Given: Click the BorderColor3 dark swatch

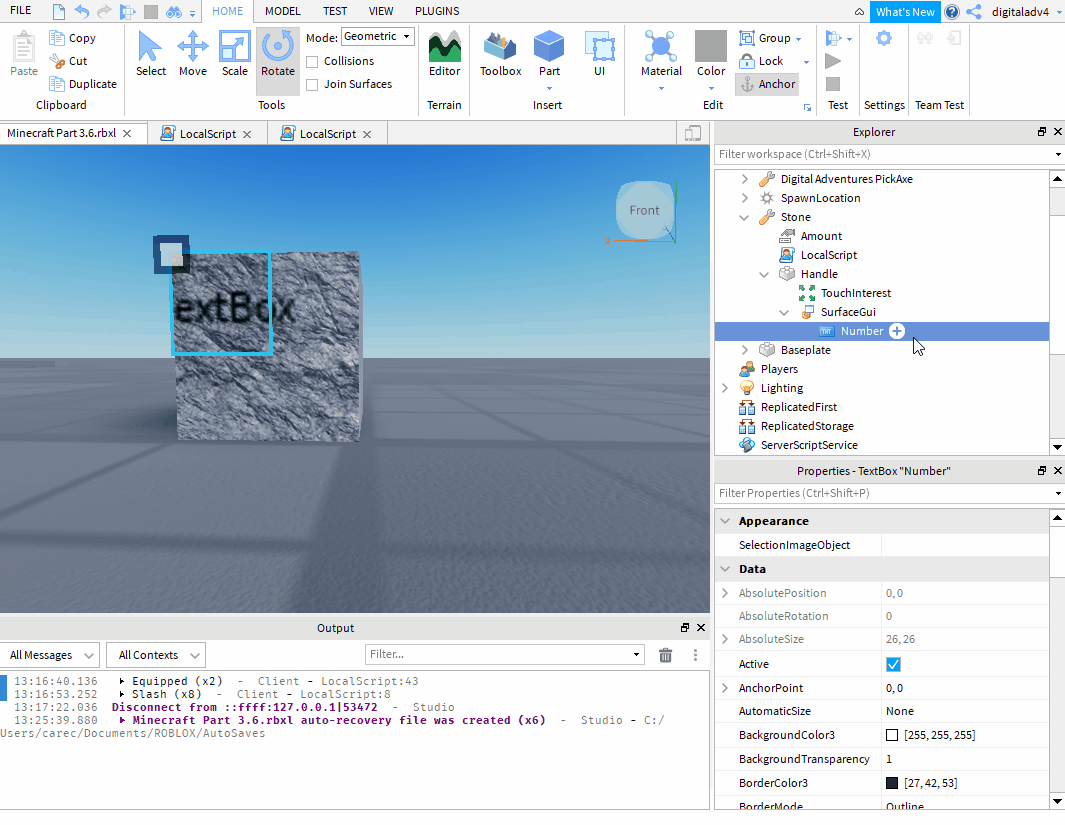Looking at the screenshot, I should [x=892, y=783].
